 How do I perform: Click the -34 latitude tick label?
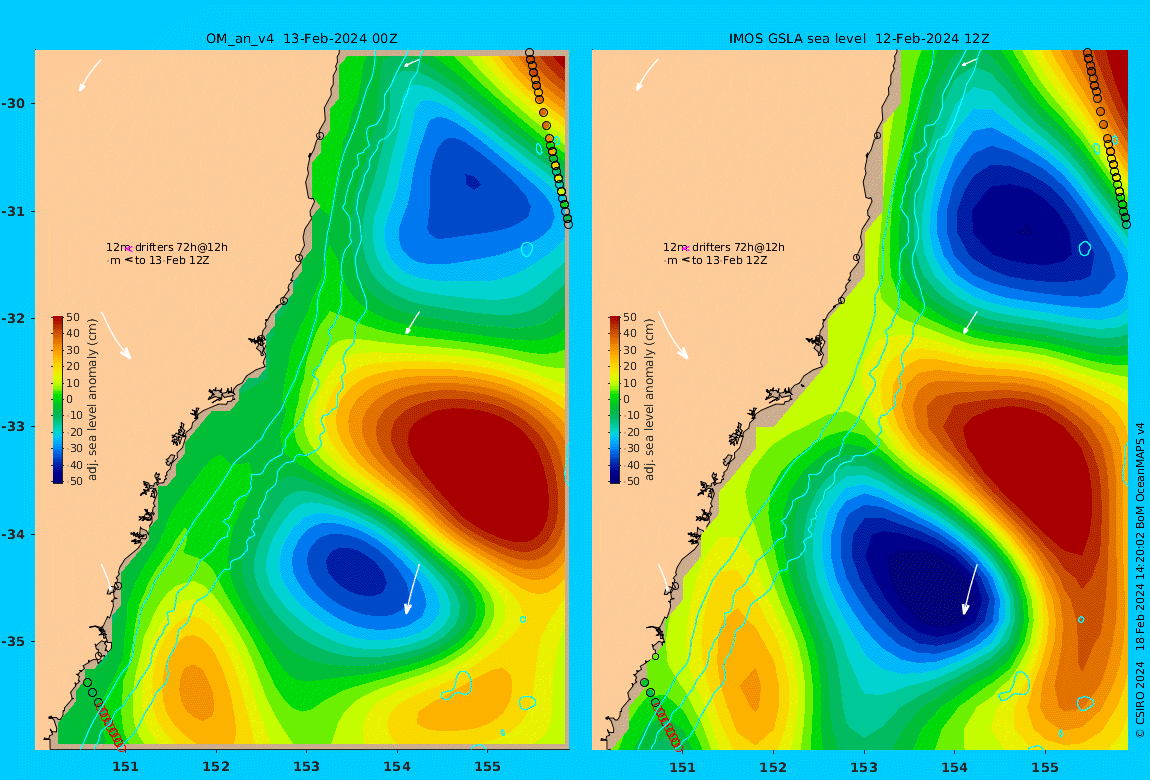[x=13, y=534]
